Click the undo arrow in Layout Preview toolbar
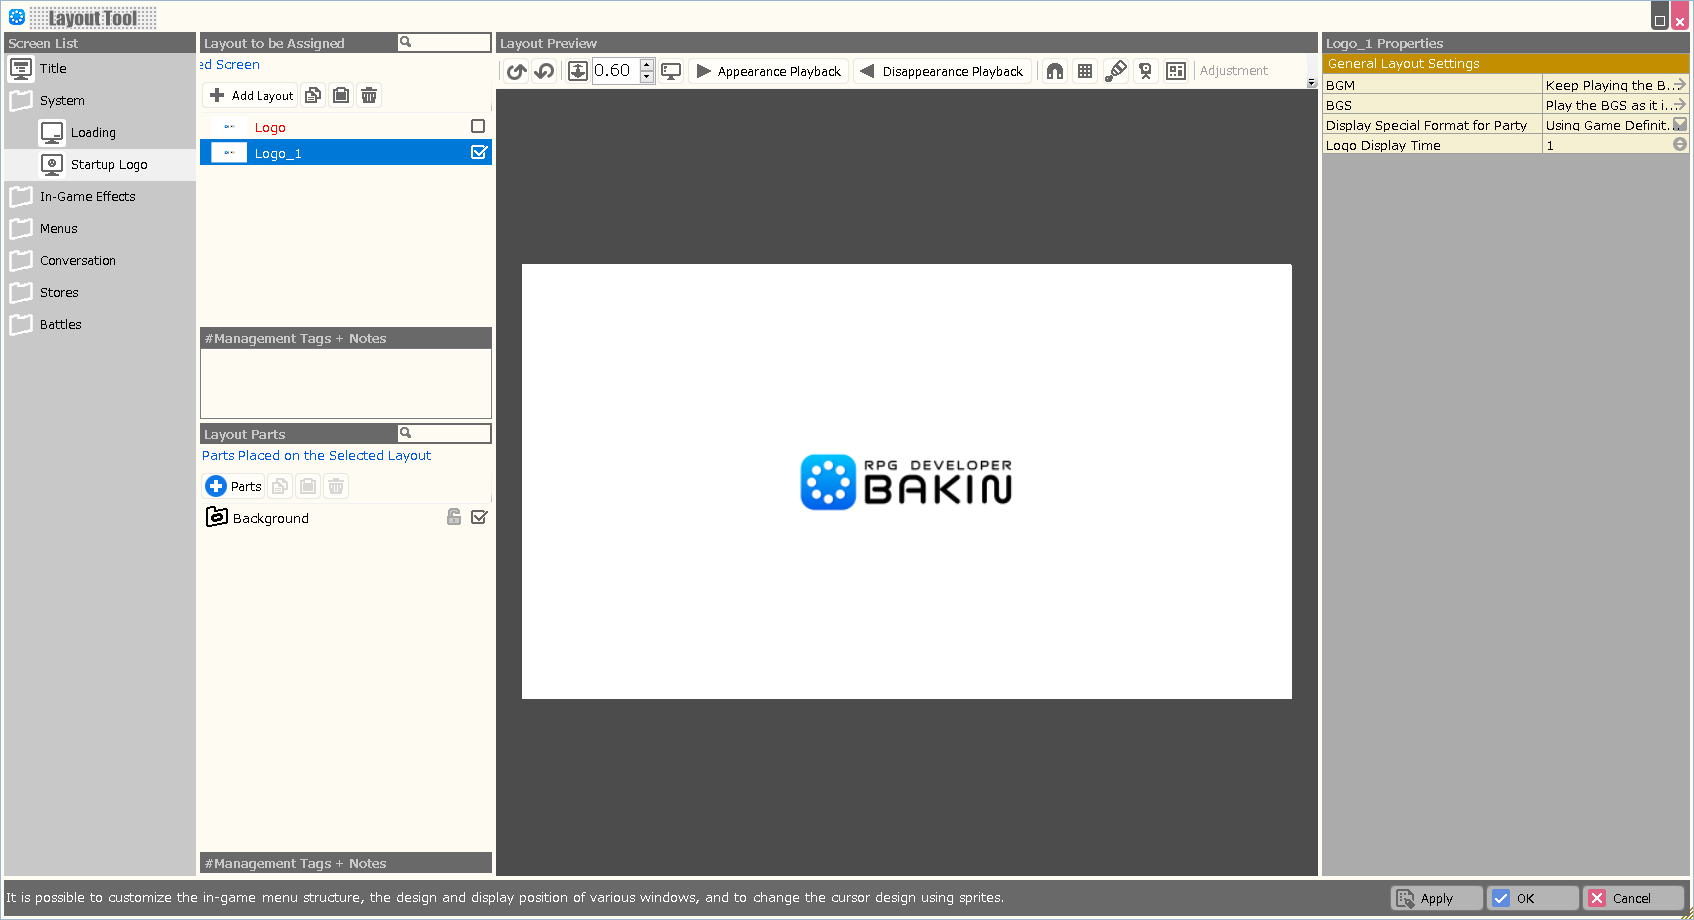 point(516,71)
